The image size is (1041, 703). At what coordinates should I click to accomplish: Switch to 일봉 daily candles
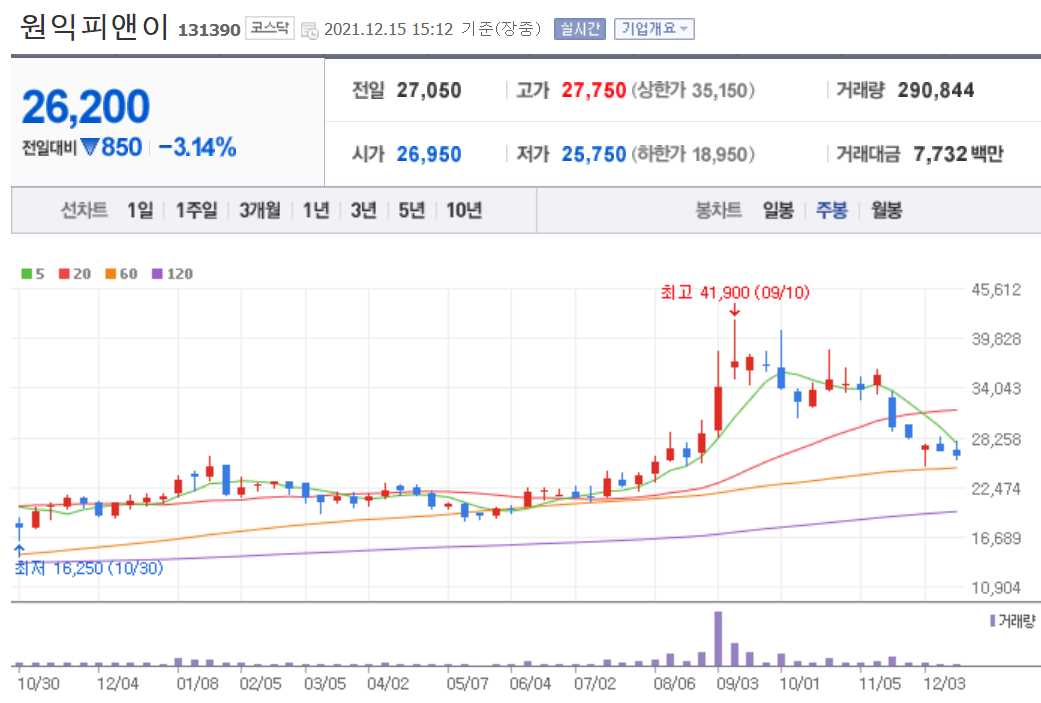[x=780, y=210]
